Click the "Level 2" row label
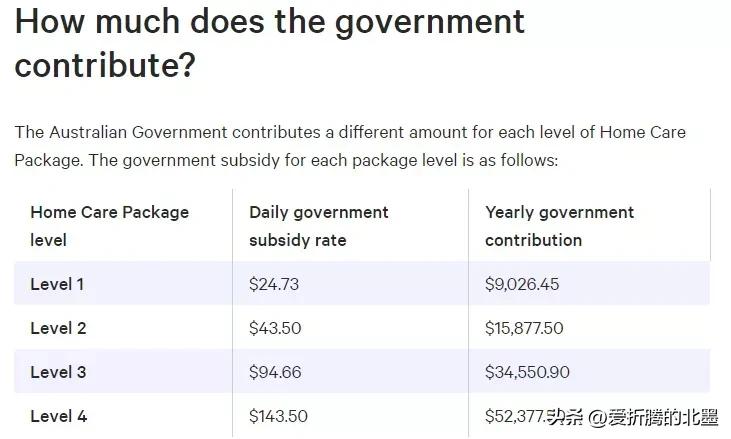 pos(58,328)
